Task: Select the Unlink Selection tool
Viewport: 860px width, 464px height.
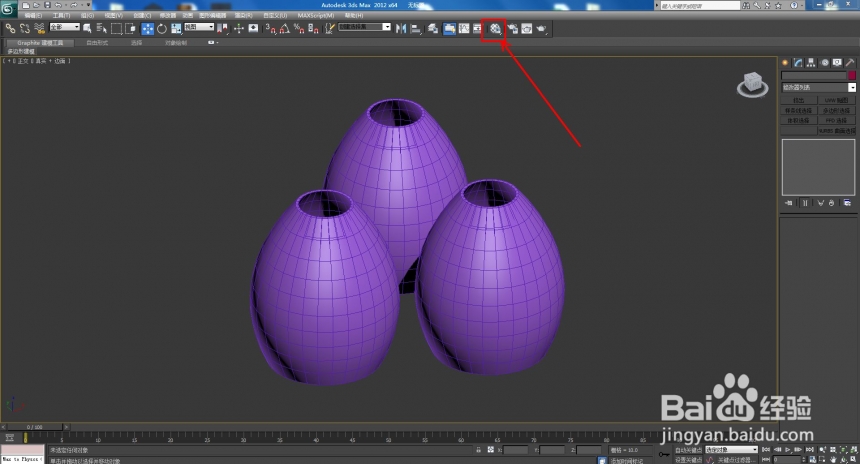Action: click(25, 28)
